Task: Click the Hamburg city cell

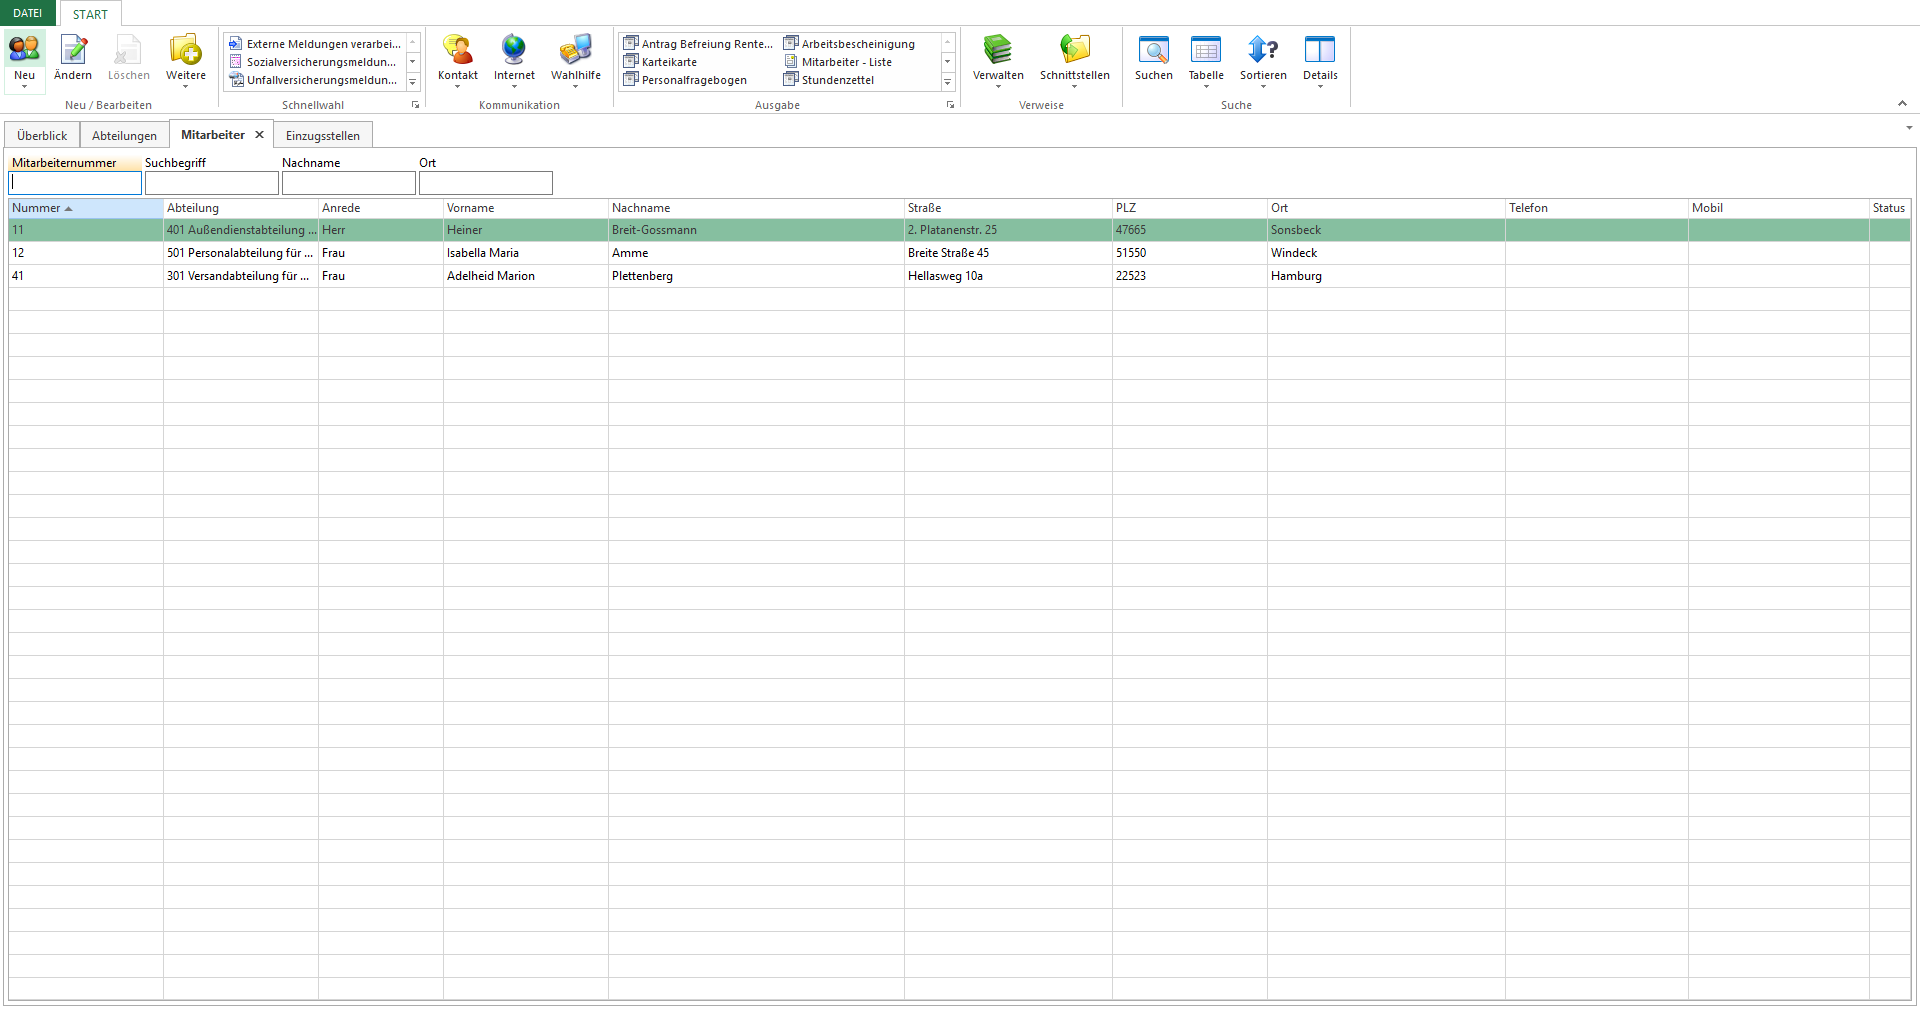Action: 1386,276
